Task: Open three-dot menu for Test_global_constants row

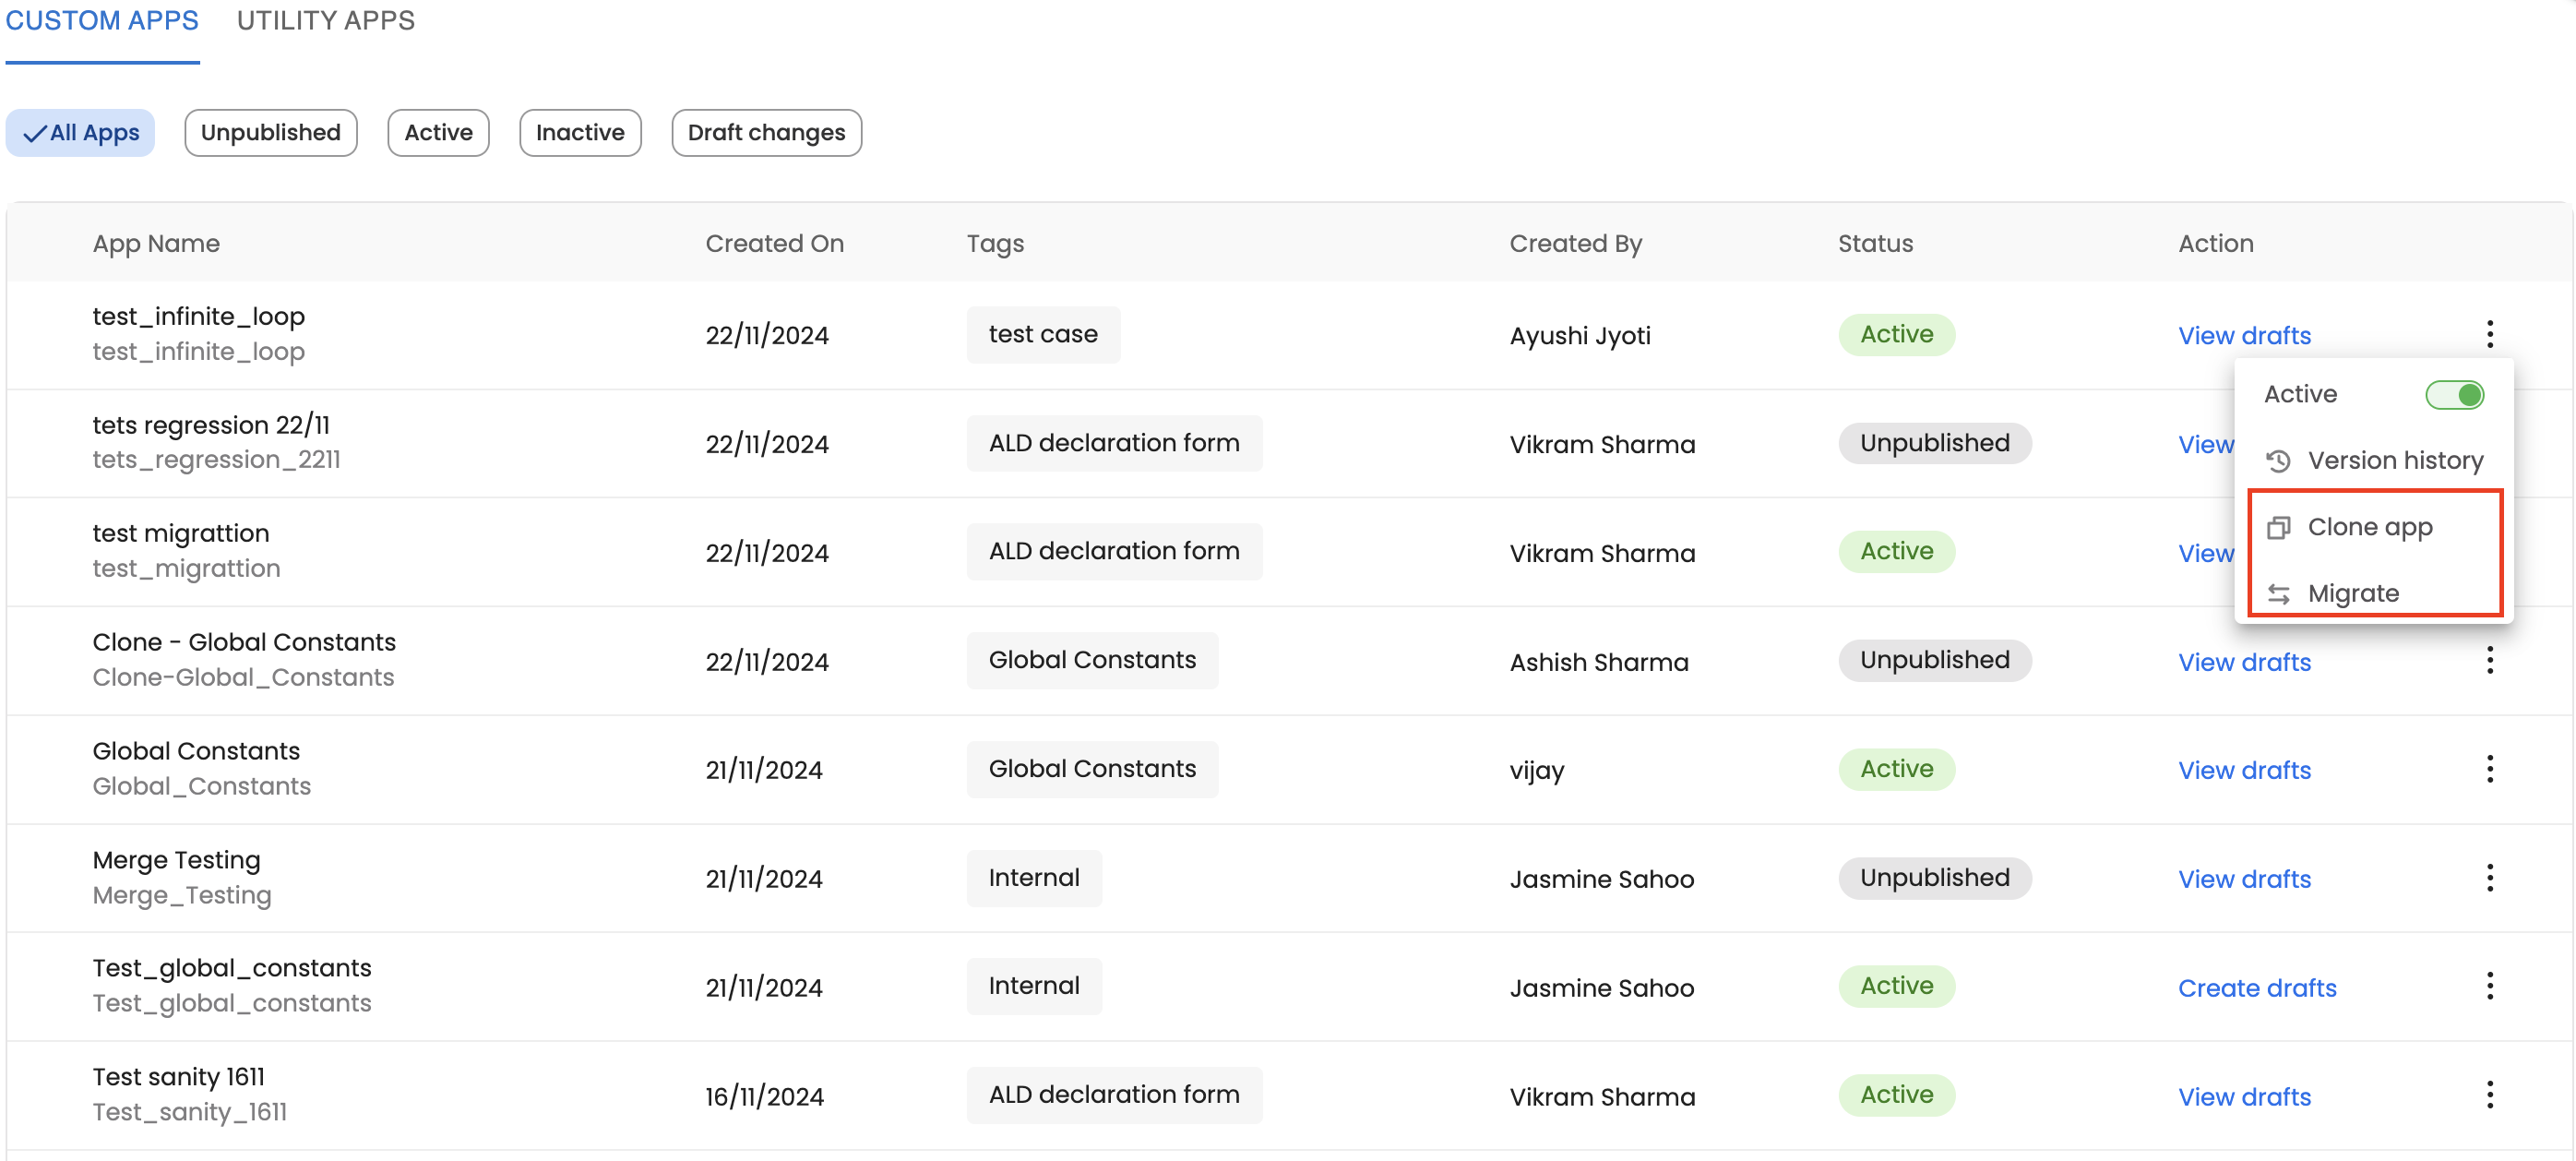Action: click(2489, 986)
